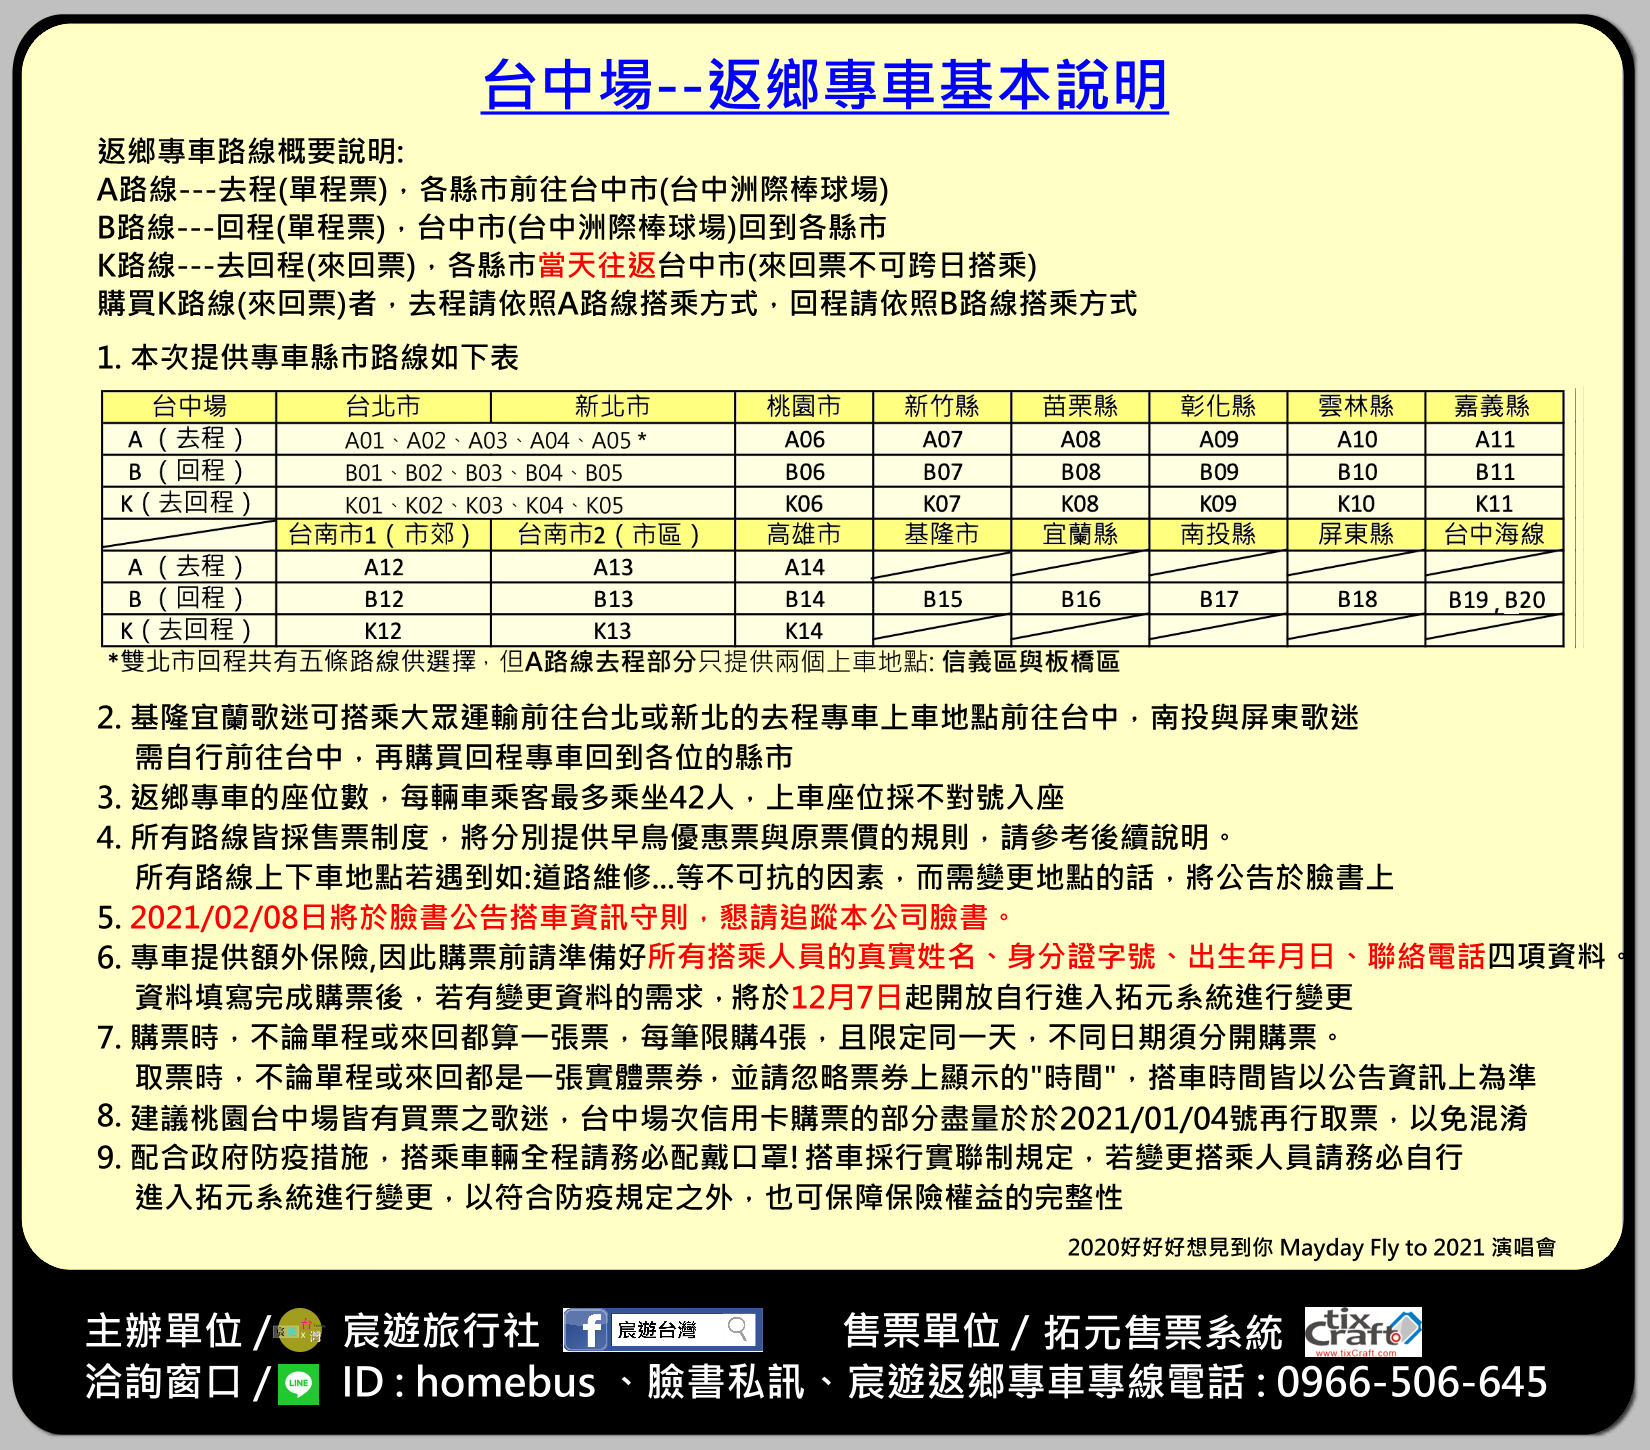Click the 宸遊旅行社 round logo icon
This screenshot has width=1650, height=1450.
pyautogui.click(x=299, y=1331)
